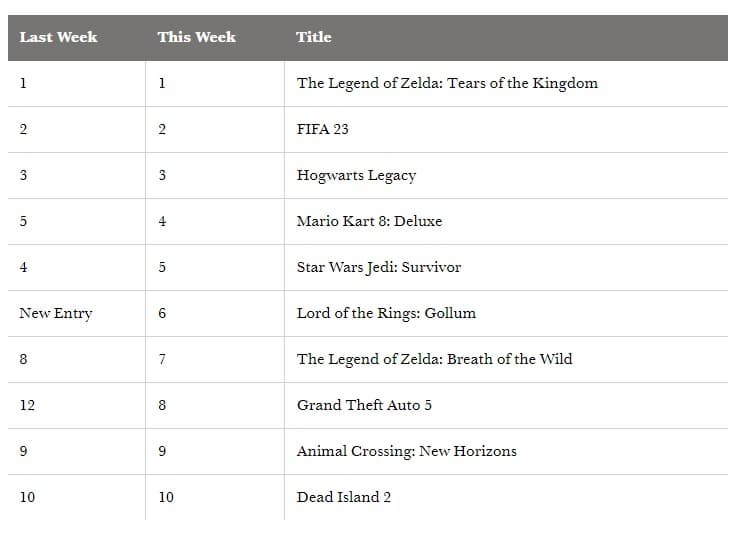The image size is (753, 541).
Task: Select this week's rank 4 cell
Action: (162, 221)
